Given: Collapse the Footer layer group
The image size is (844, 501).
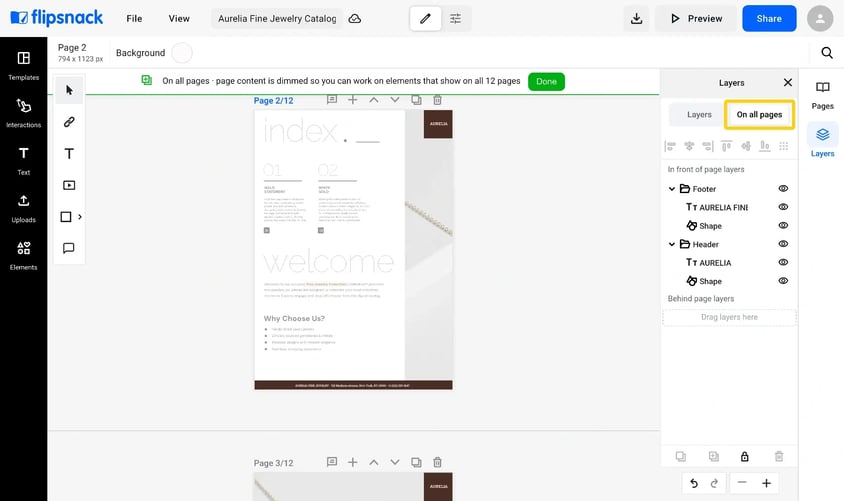Looking at the screenshot, I should tap(672, 189).
